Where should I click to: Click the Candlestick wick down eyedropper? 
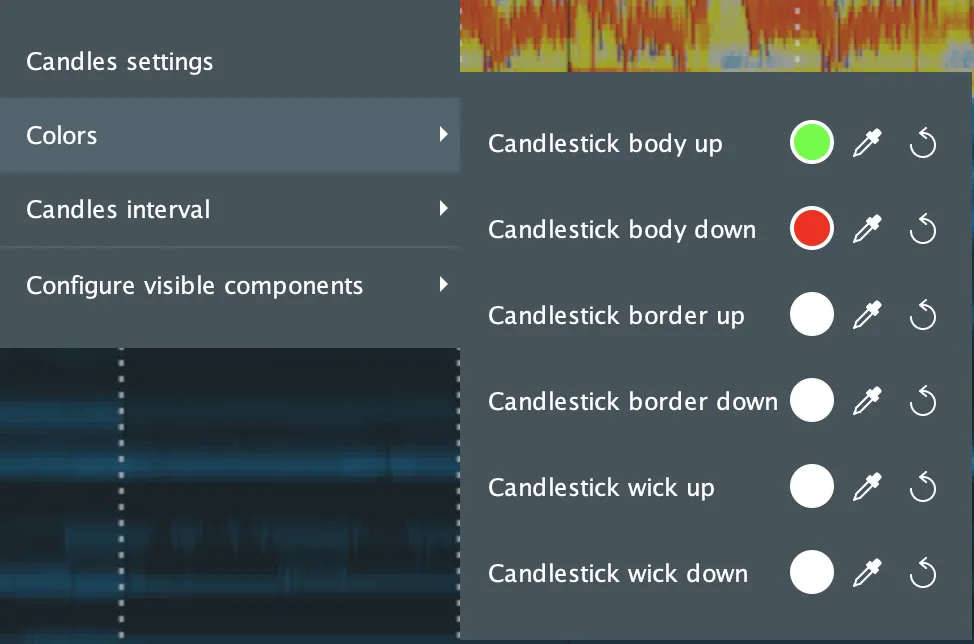tap(866, 574)
